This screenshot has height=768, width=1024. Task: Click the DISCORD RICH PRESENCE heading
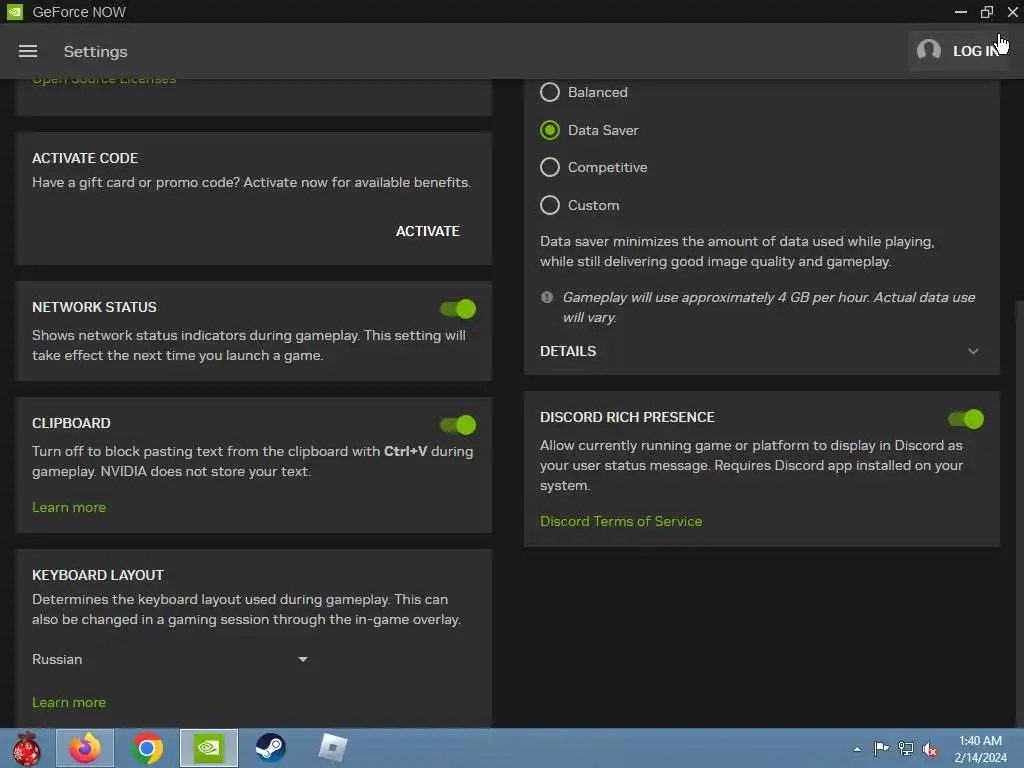[x=627, y=417]
